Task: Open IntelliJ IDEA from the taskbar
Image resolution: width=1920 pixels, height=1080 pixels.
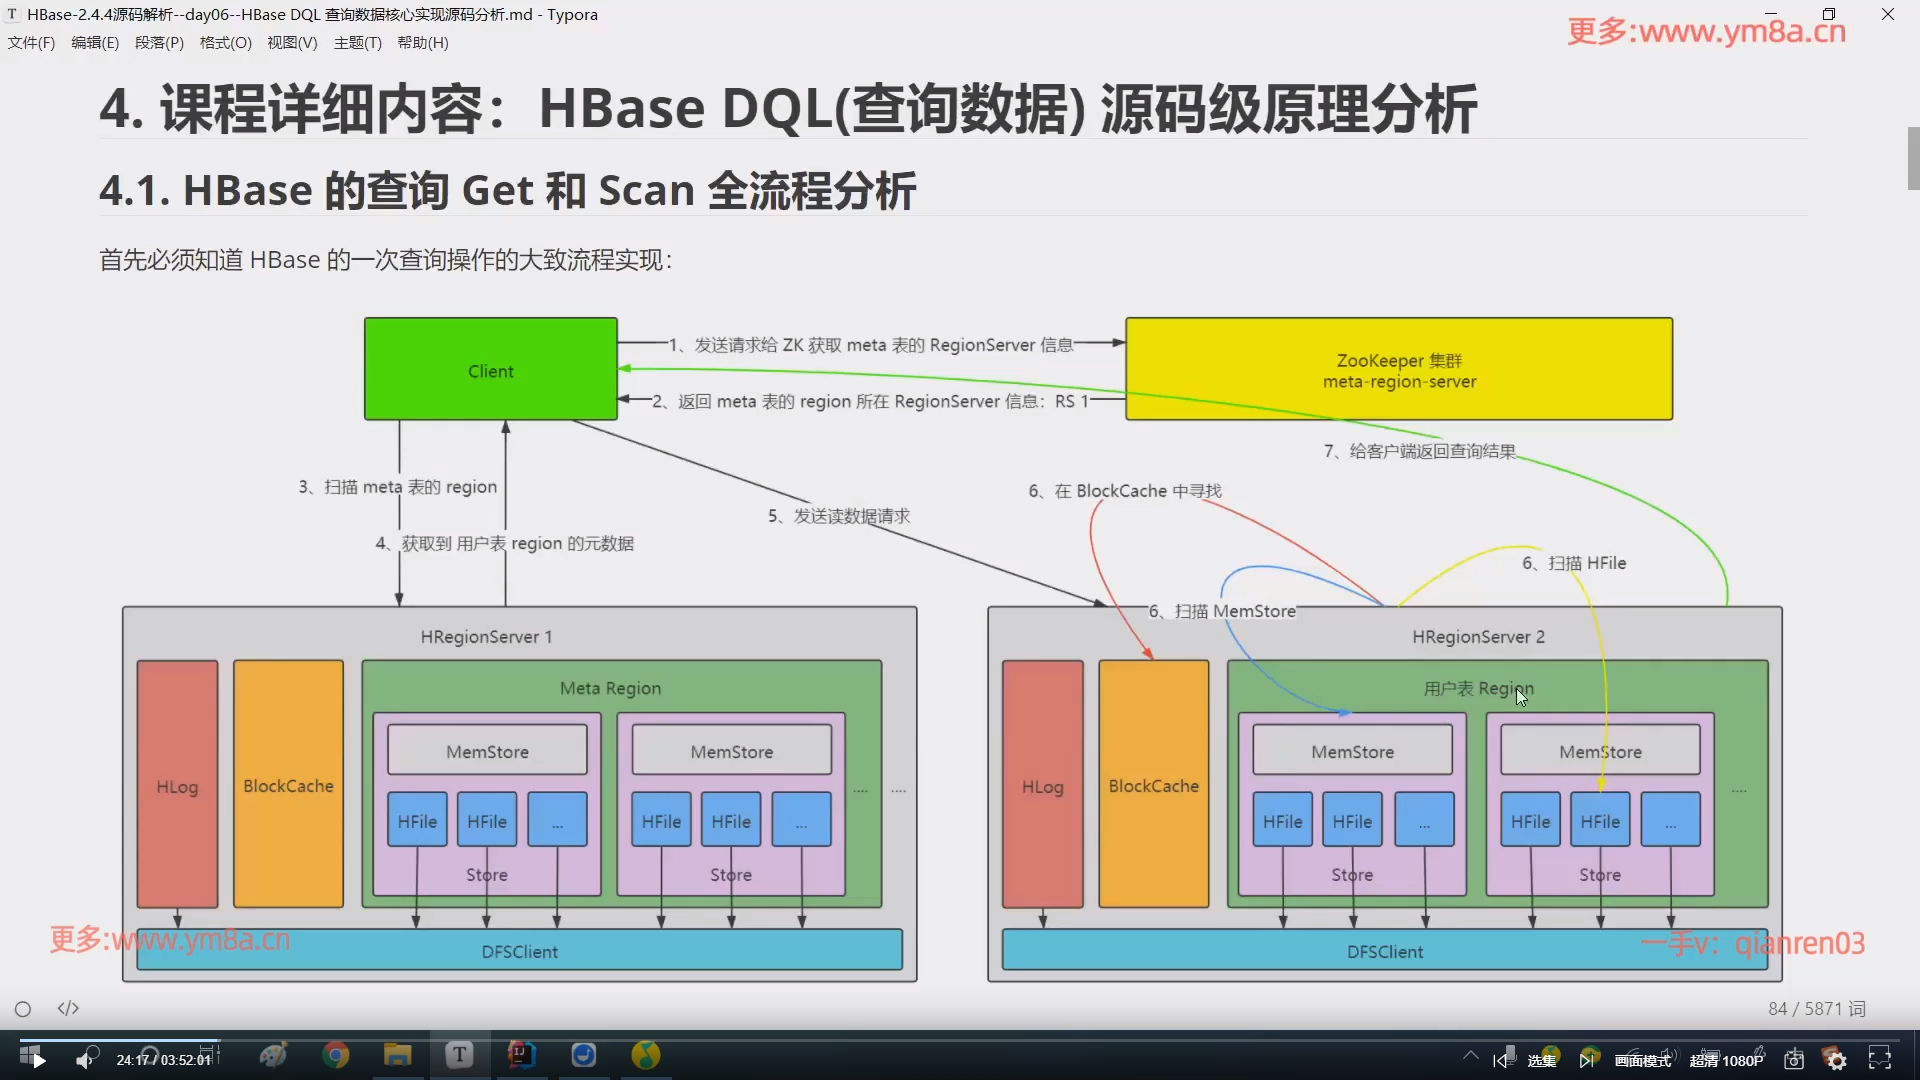Action: tap(522, 1055)
